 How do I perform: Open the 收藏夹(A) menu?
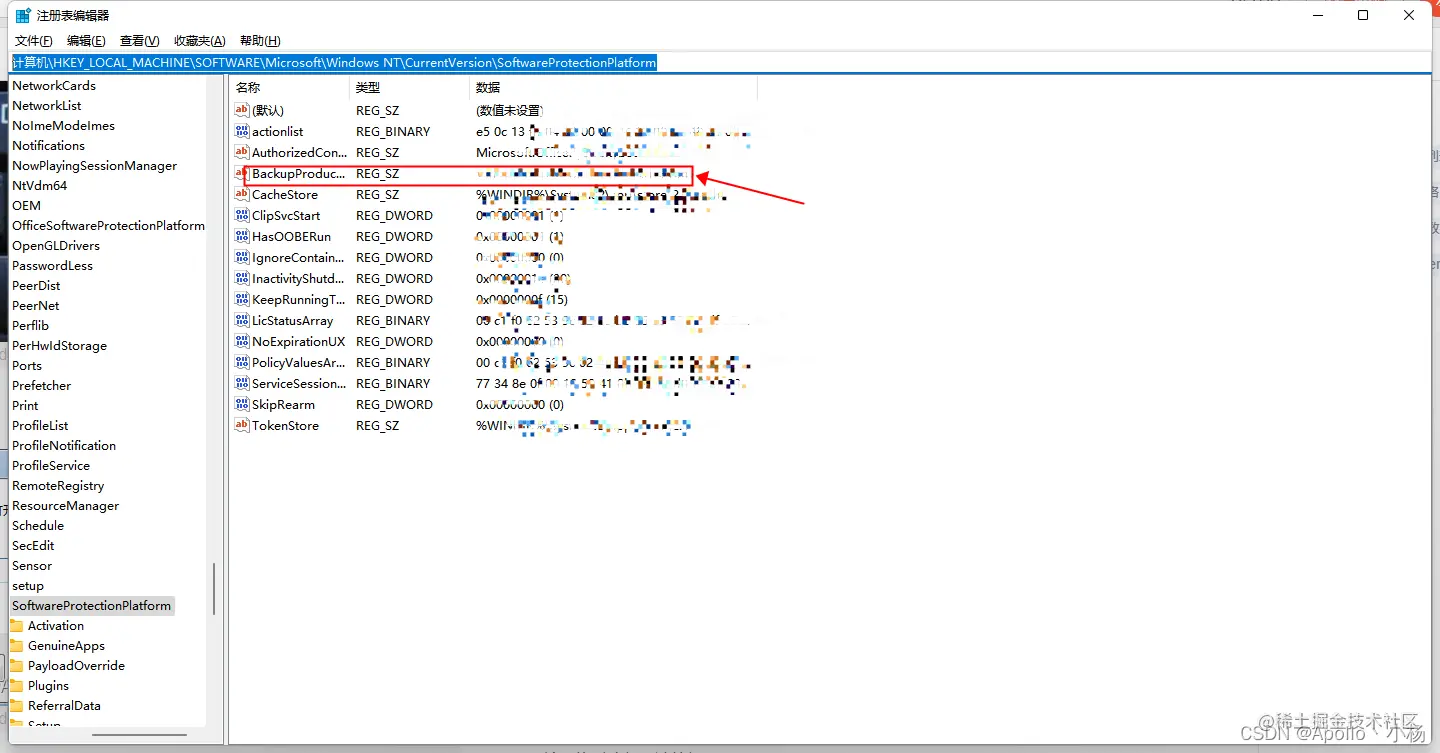[x=200, y=41]
